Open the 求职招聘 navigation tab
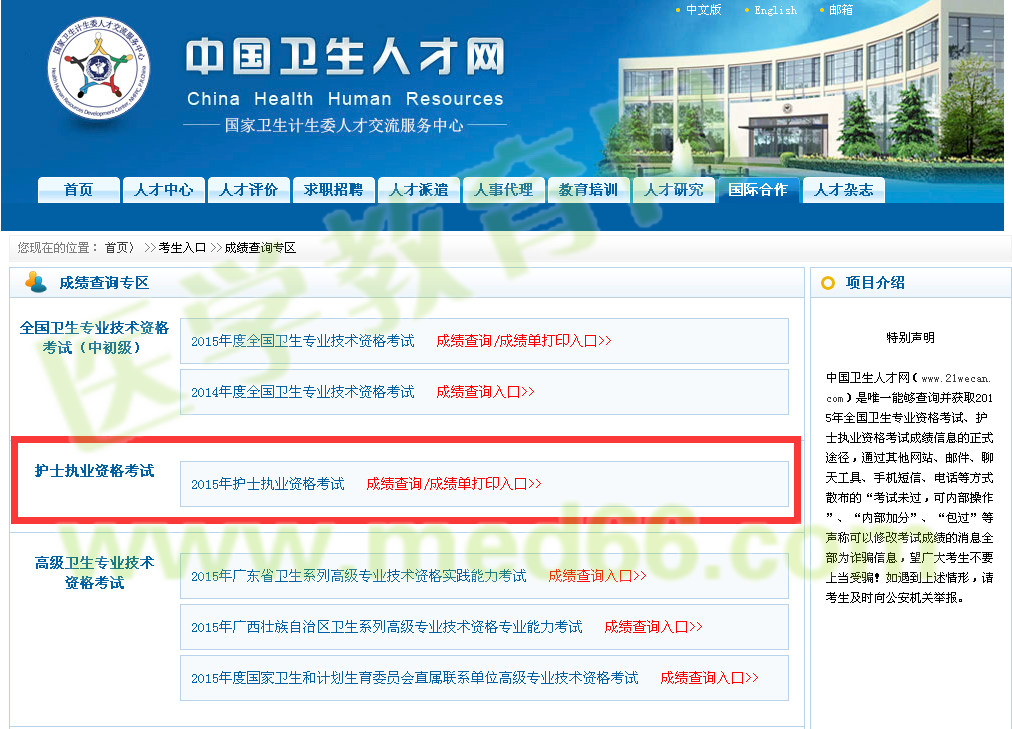This screenshot has width=1012, height=729. [333, 189]
